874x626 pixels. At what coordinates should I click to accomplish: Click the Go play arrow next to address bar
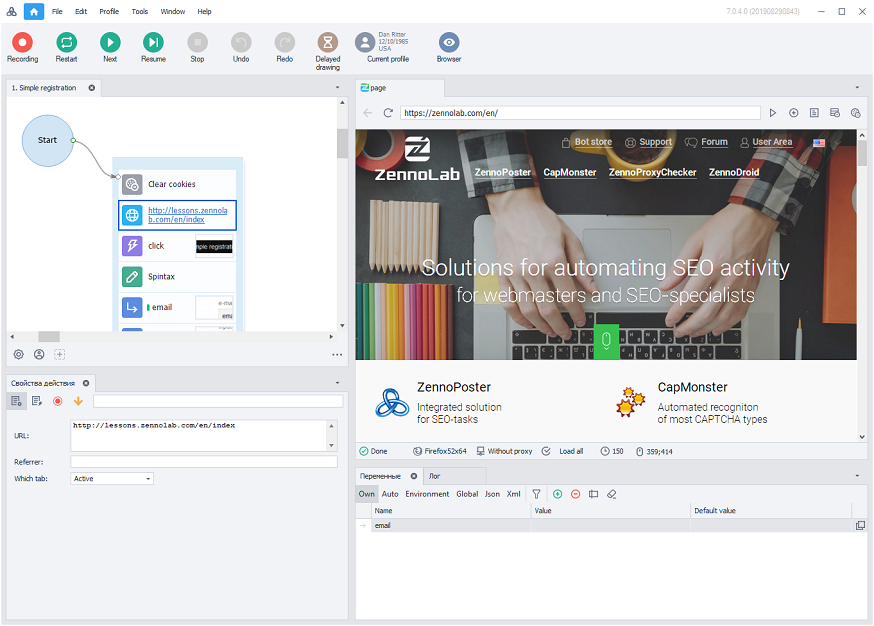pos(773,113)
